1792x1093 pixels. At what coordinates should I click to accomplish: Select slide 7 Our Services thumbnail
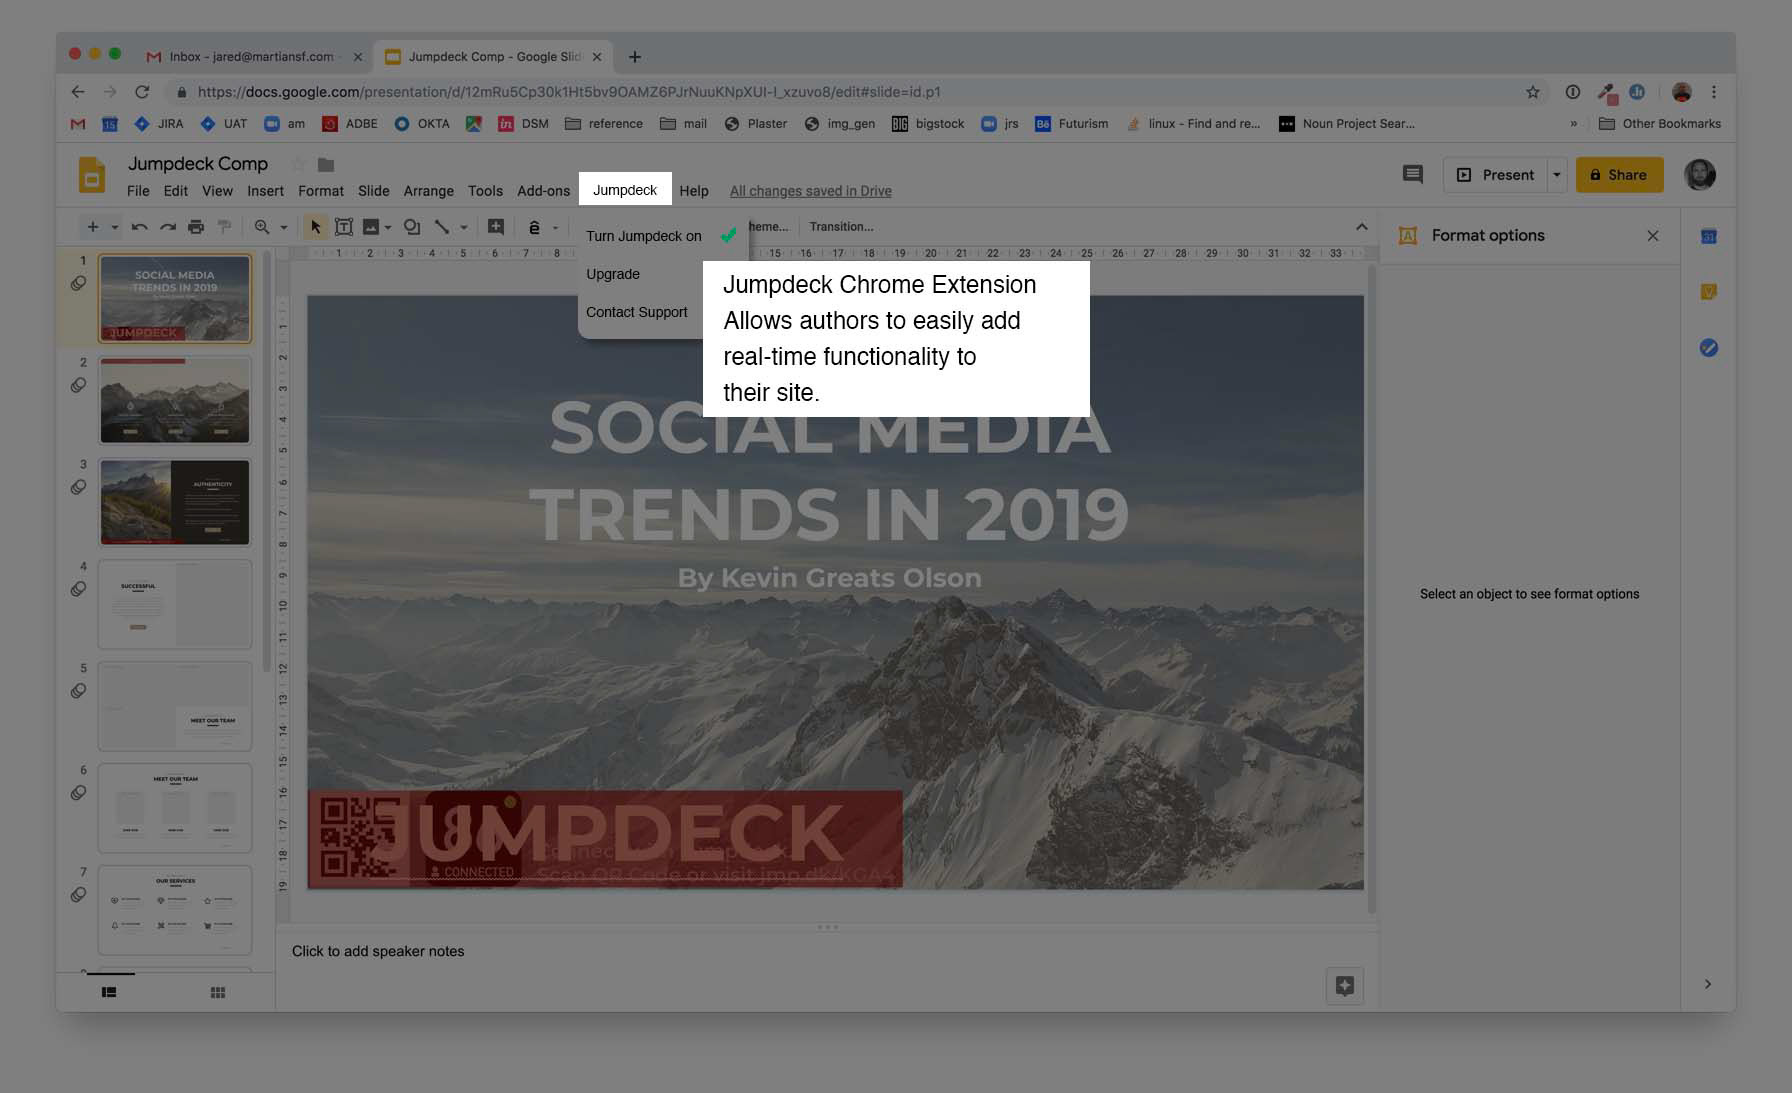tap(175, 910)
